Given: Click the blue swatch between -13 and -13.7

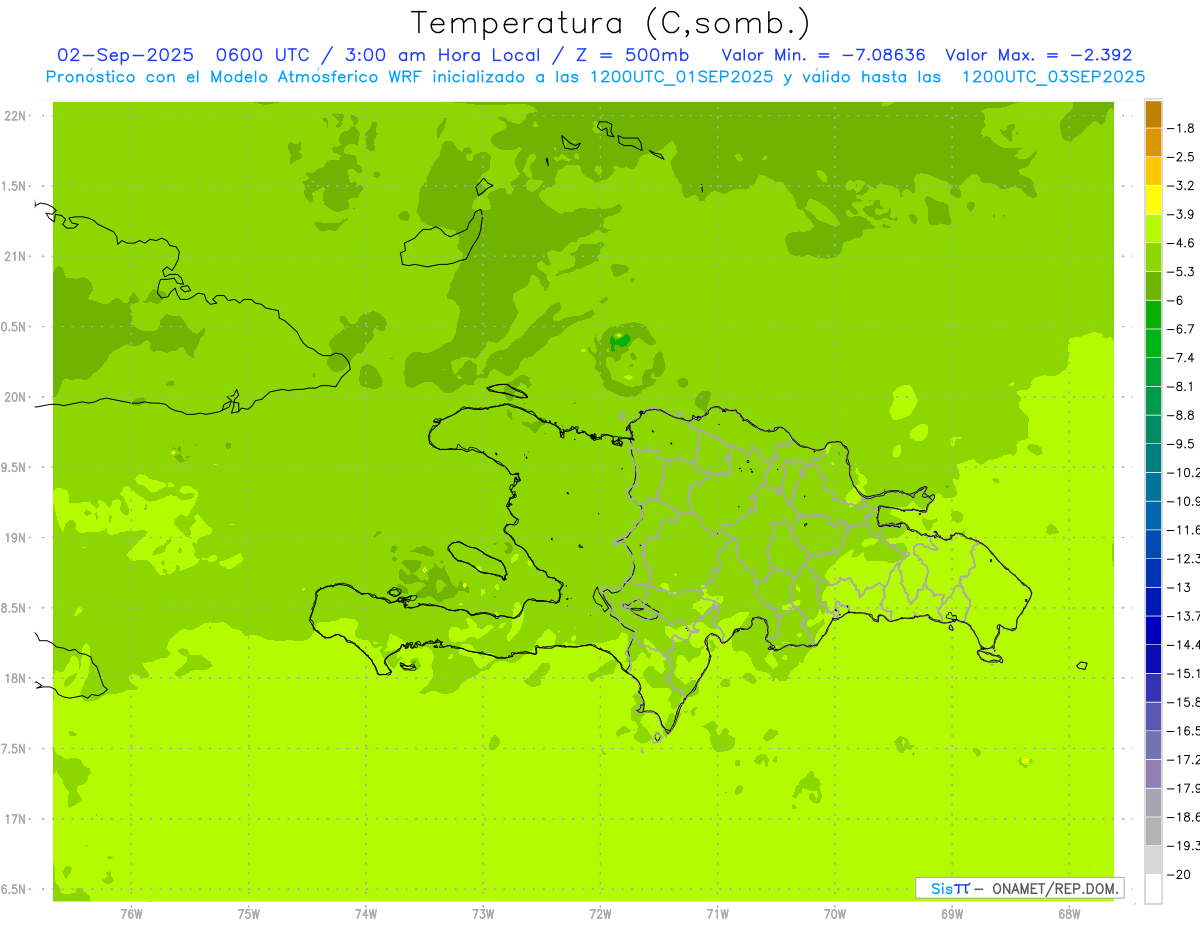Looking at the screenshot, I should tap(1153, 602).
